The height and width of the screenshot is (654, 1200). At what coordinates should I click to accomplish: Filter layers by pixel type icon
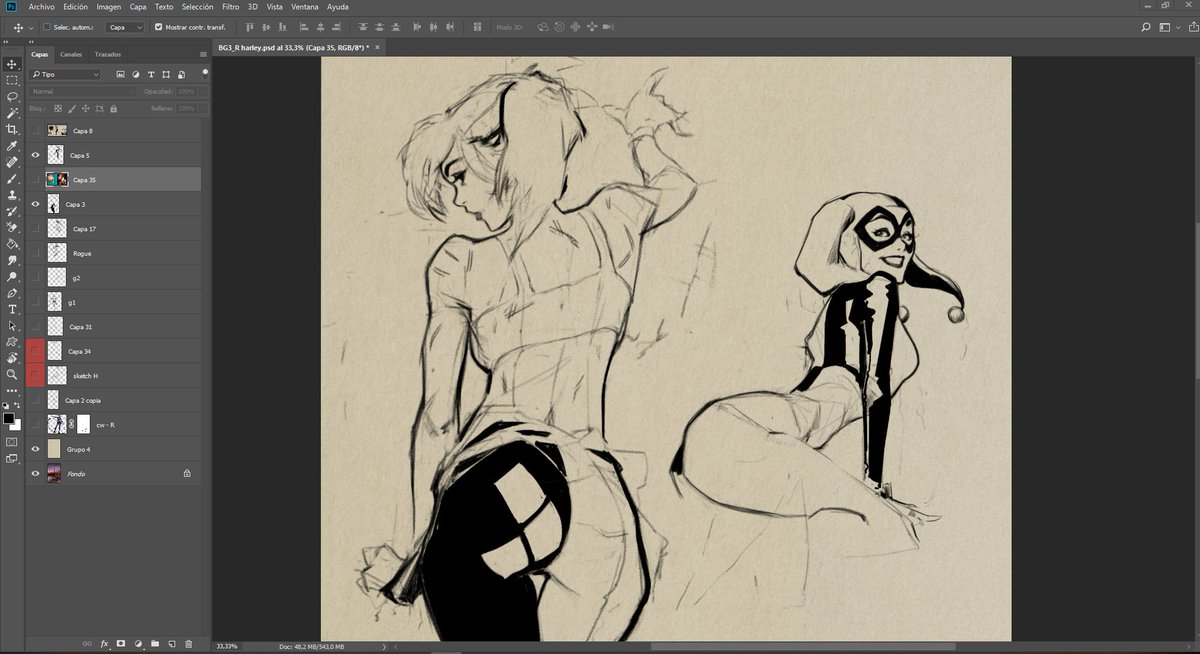[120, 75]
